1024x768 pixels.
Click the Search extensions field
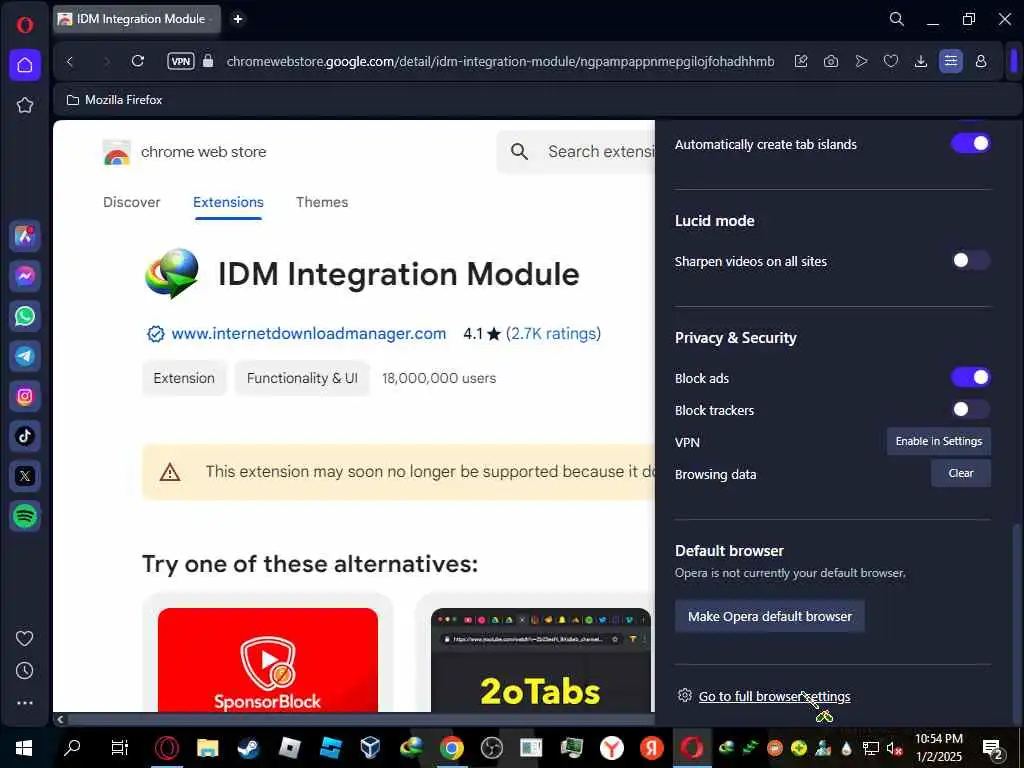click(x=576, y=152)
